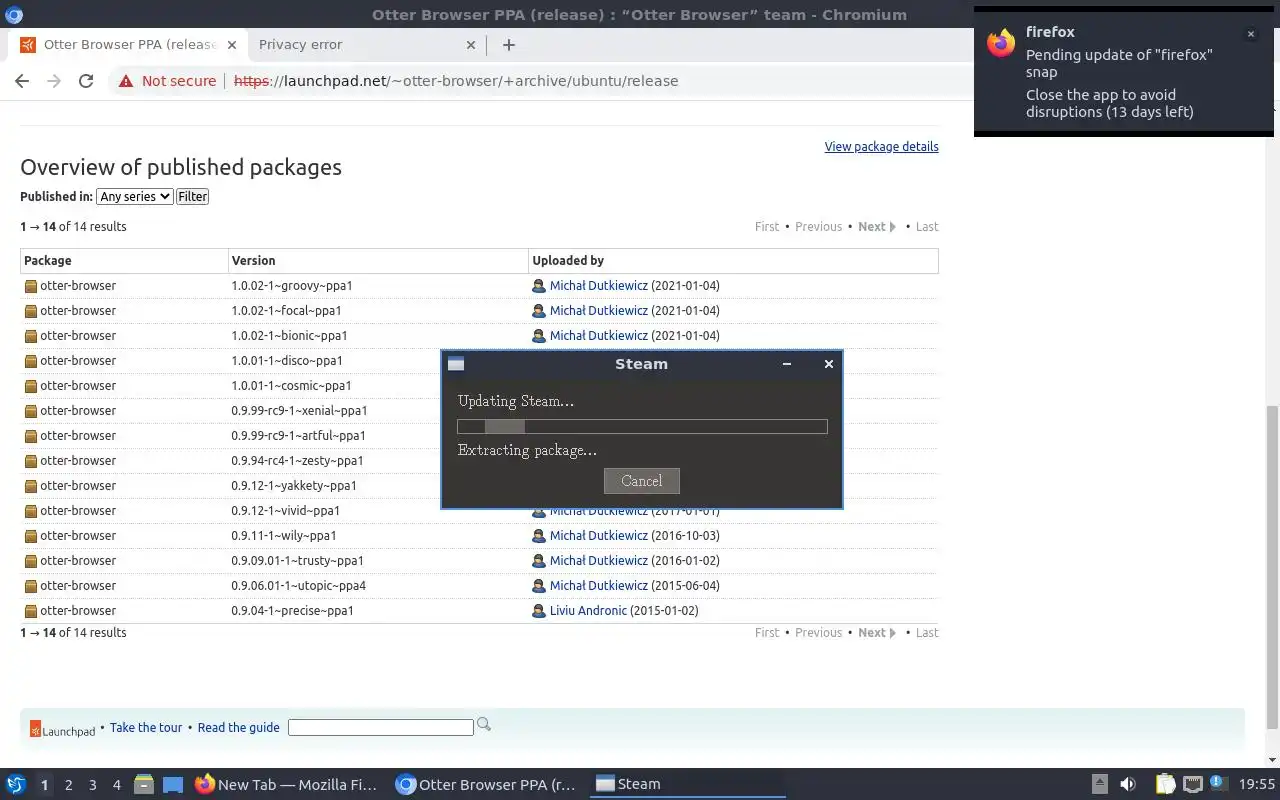Viewport: 1280px width, 800px height.
Task: Open Michał Dutkiewicz link in groovy row
Action: pyautogui.click(x=598, y=285)
